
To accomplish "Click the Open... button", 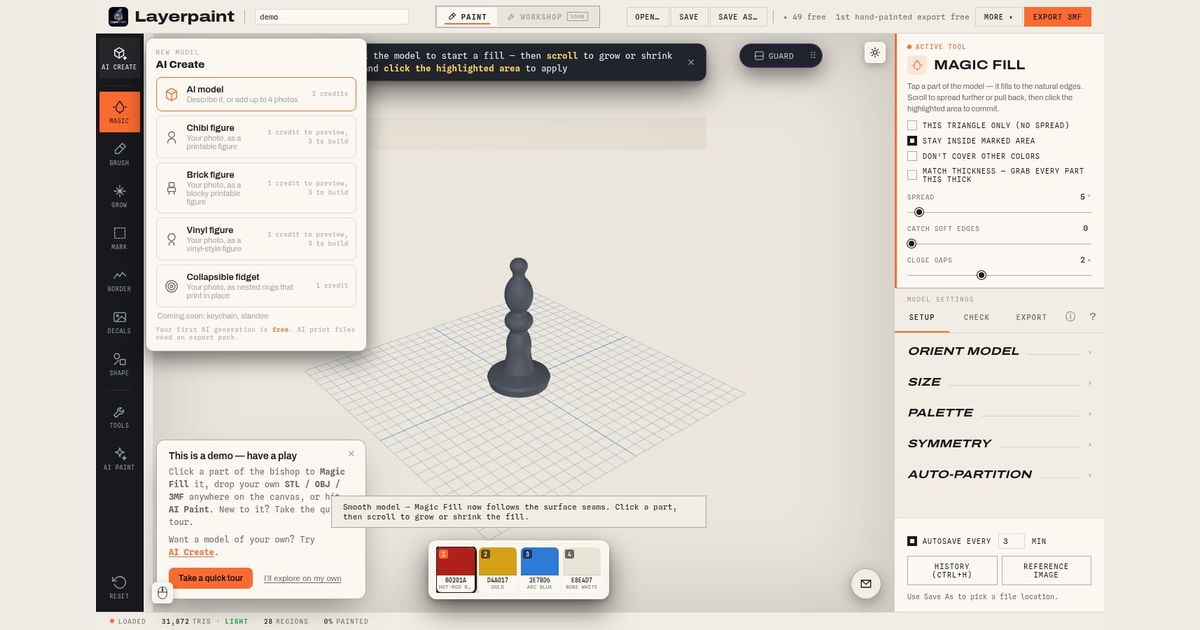I will [647, 17].
